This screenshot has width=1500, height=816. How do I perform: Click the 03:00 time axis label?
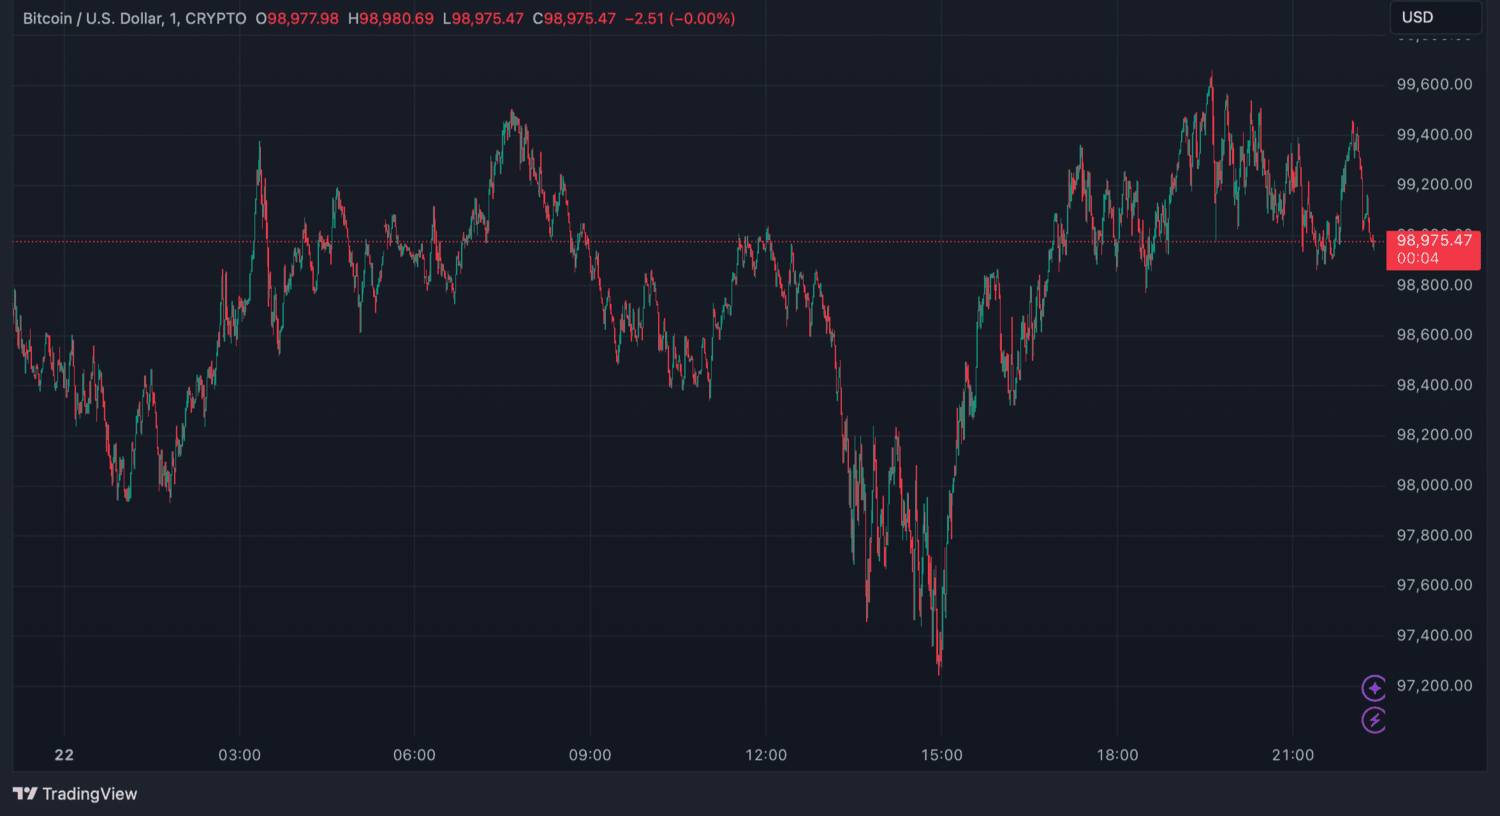coord(239,755)
